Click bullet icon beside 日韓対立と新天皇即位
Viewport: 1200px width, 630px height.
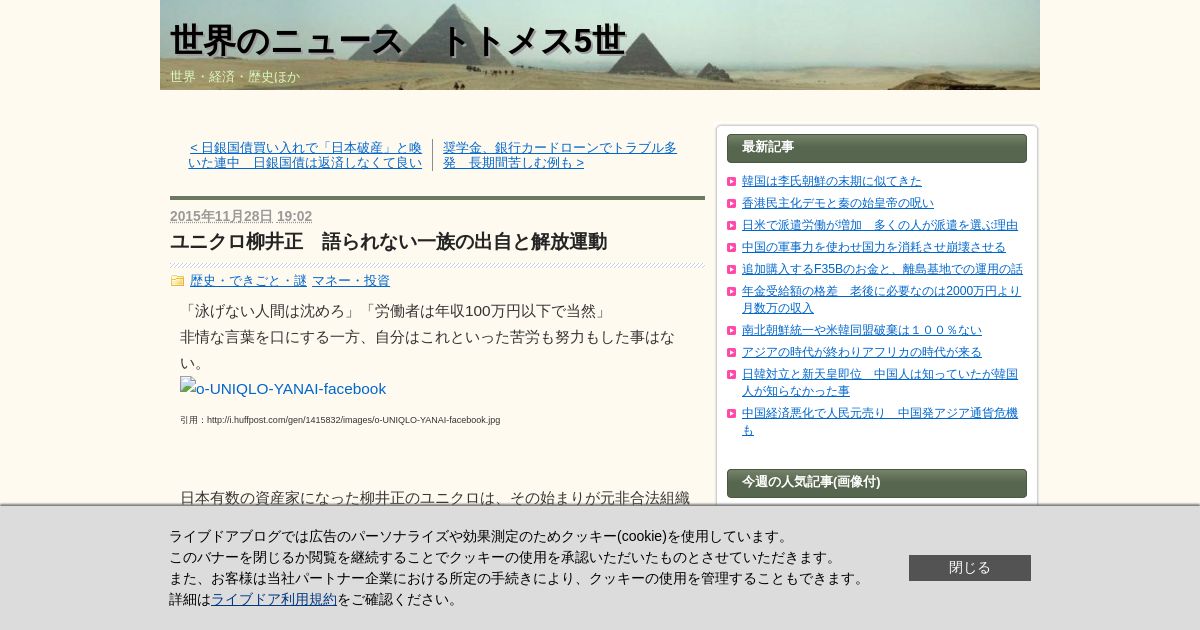click(732, 375)
